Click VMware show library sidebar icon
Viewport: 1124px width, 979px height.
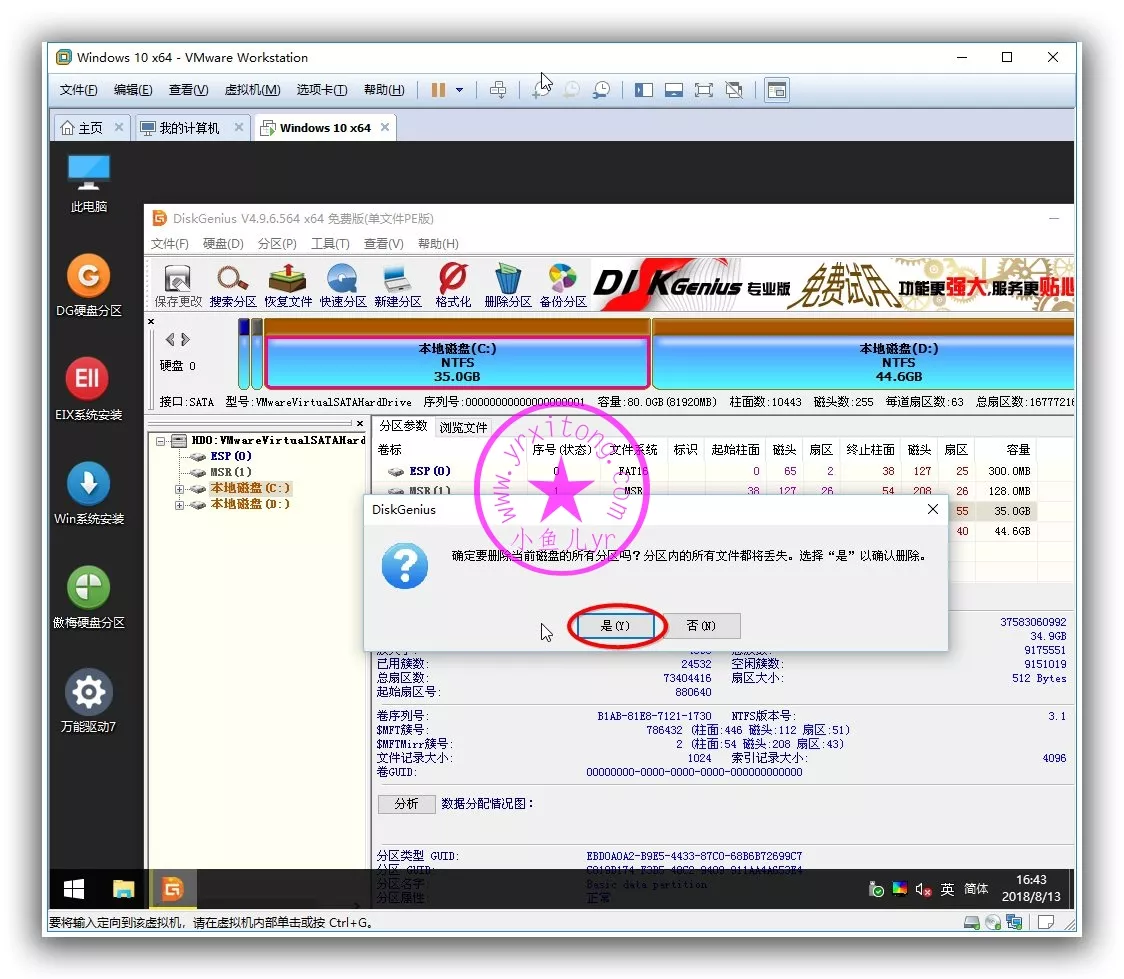tap(644, 90)
